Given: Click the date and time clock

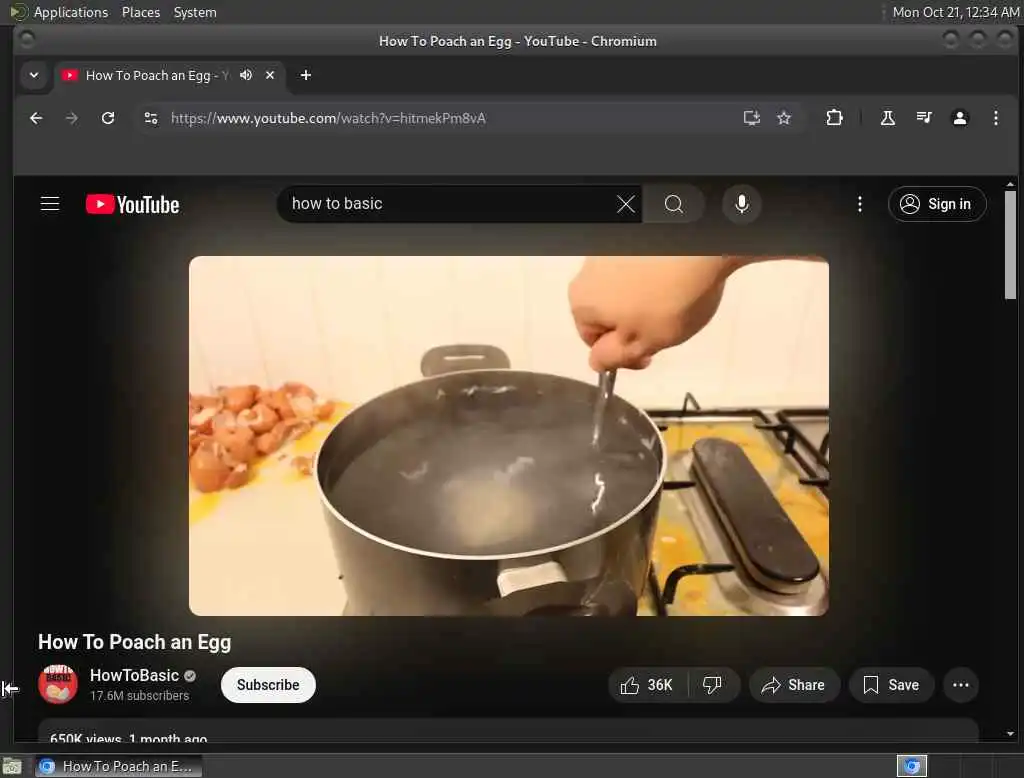Looking at the screenshot, I should [x=955, y=12].
